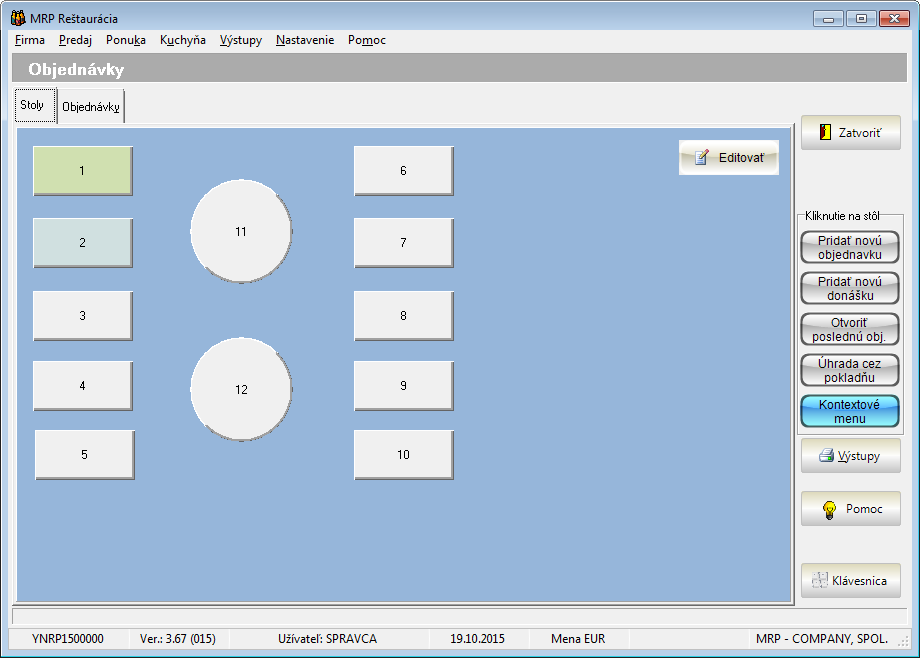Click the light blue table 2

coord(82,242)
